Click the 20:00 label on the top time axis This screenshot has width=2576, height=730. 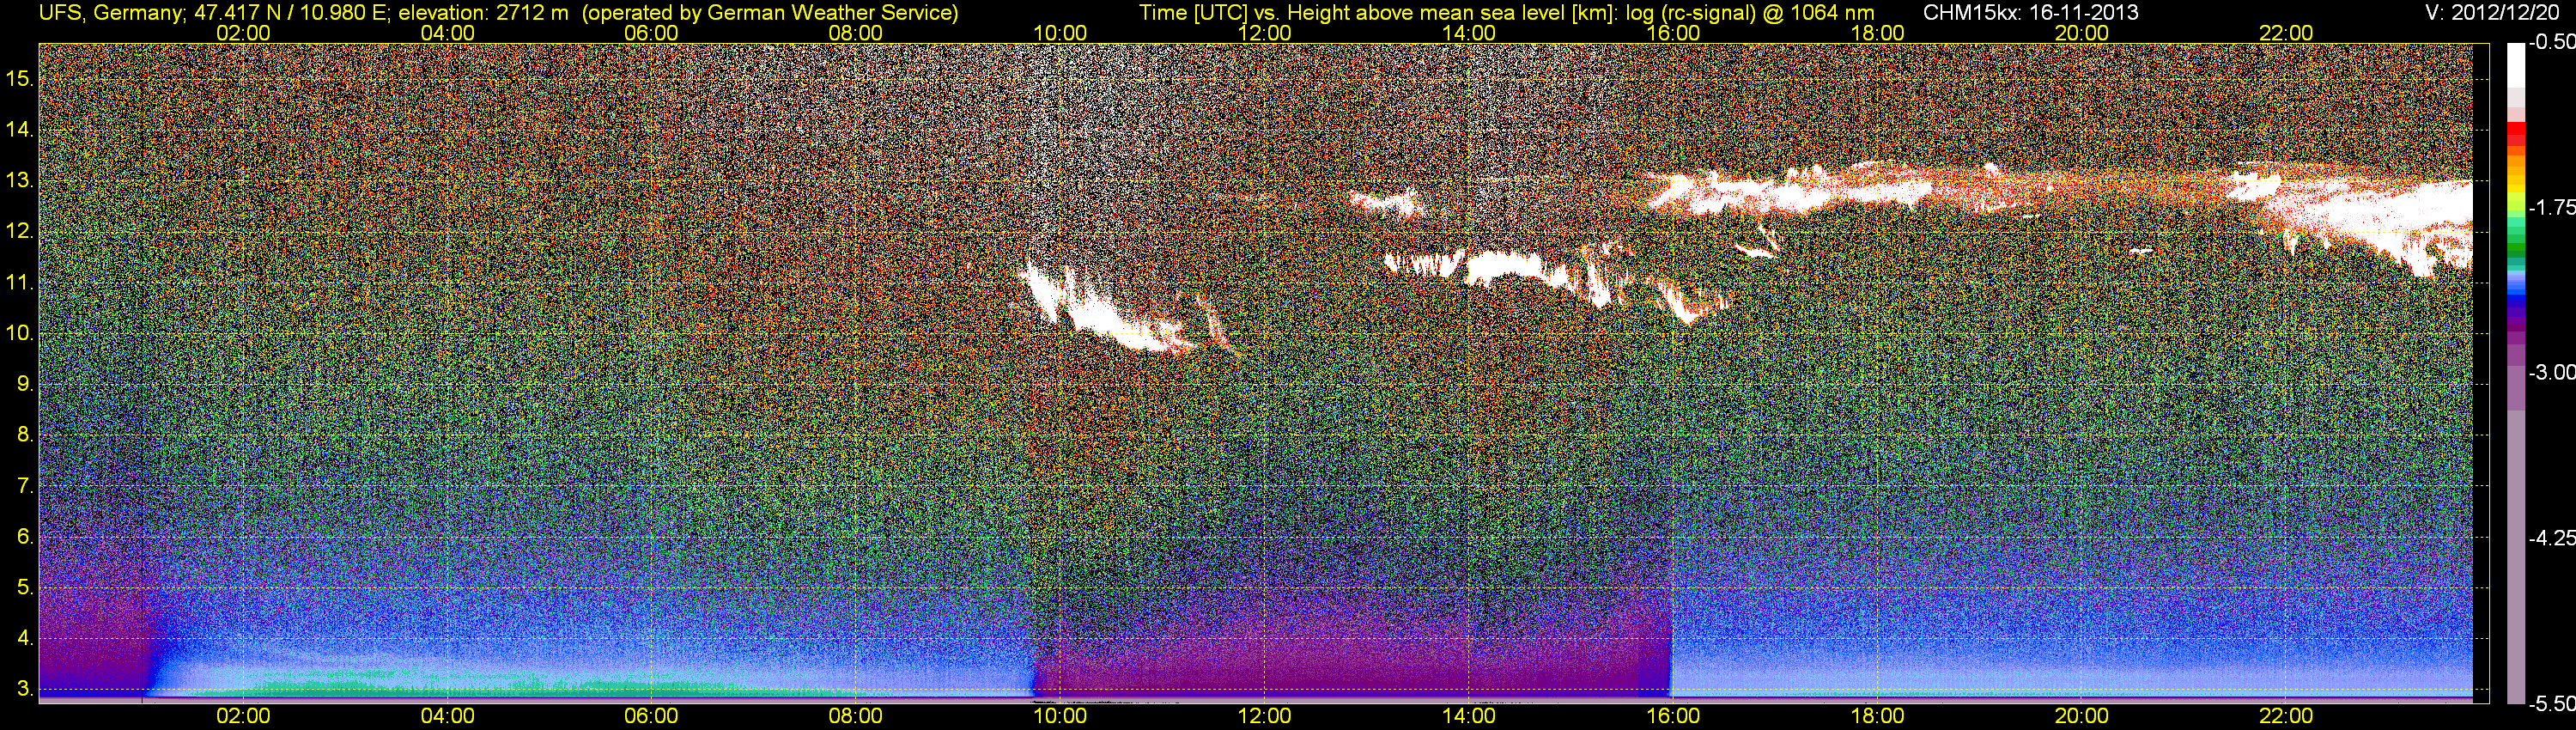tap(2082, 33)
